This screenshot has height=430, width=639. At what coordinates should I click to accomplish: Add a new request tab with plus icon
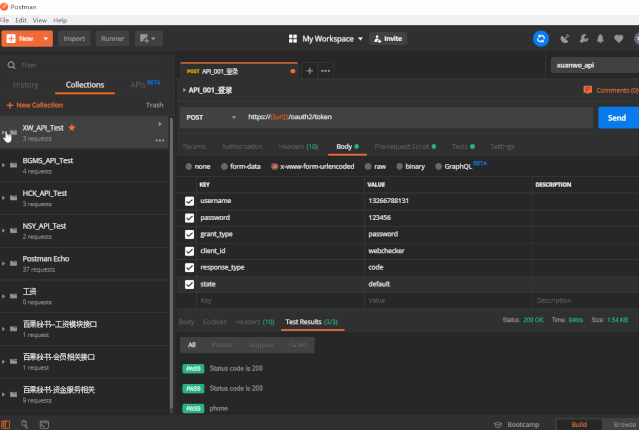309,71
